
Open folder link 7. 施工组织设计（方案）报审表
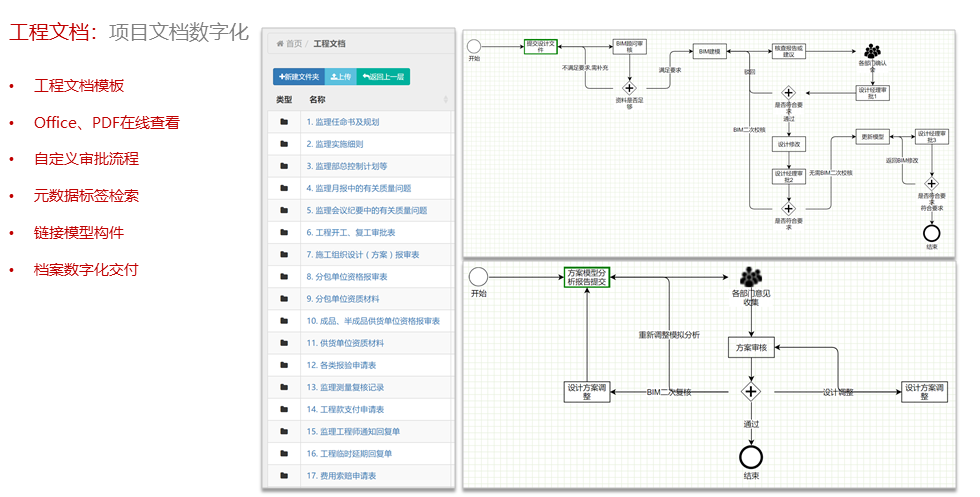point(362,254)
